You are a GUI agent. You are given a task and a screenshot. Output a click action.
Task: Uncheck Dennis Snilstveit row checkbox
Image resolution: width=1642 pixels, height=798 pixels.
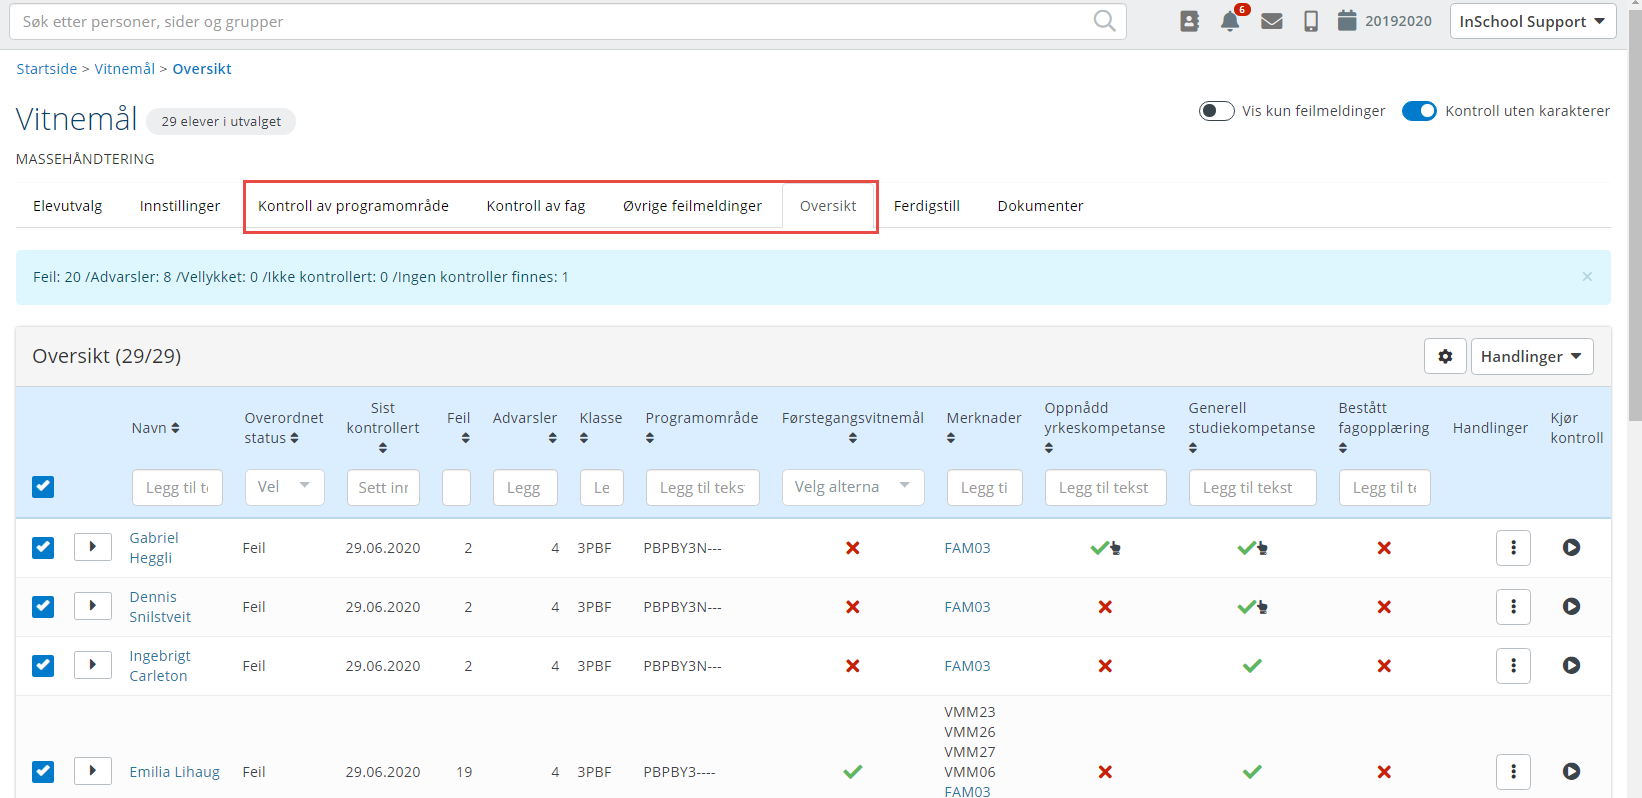[43, 606]
